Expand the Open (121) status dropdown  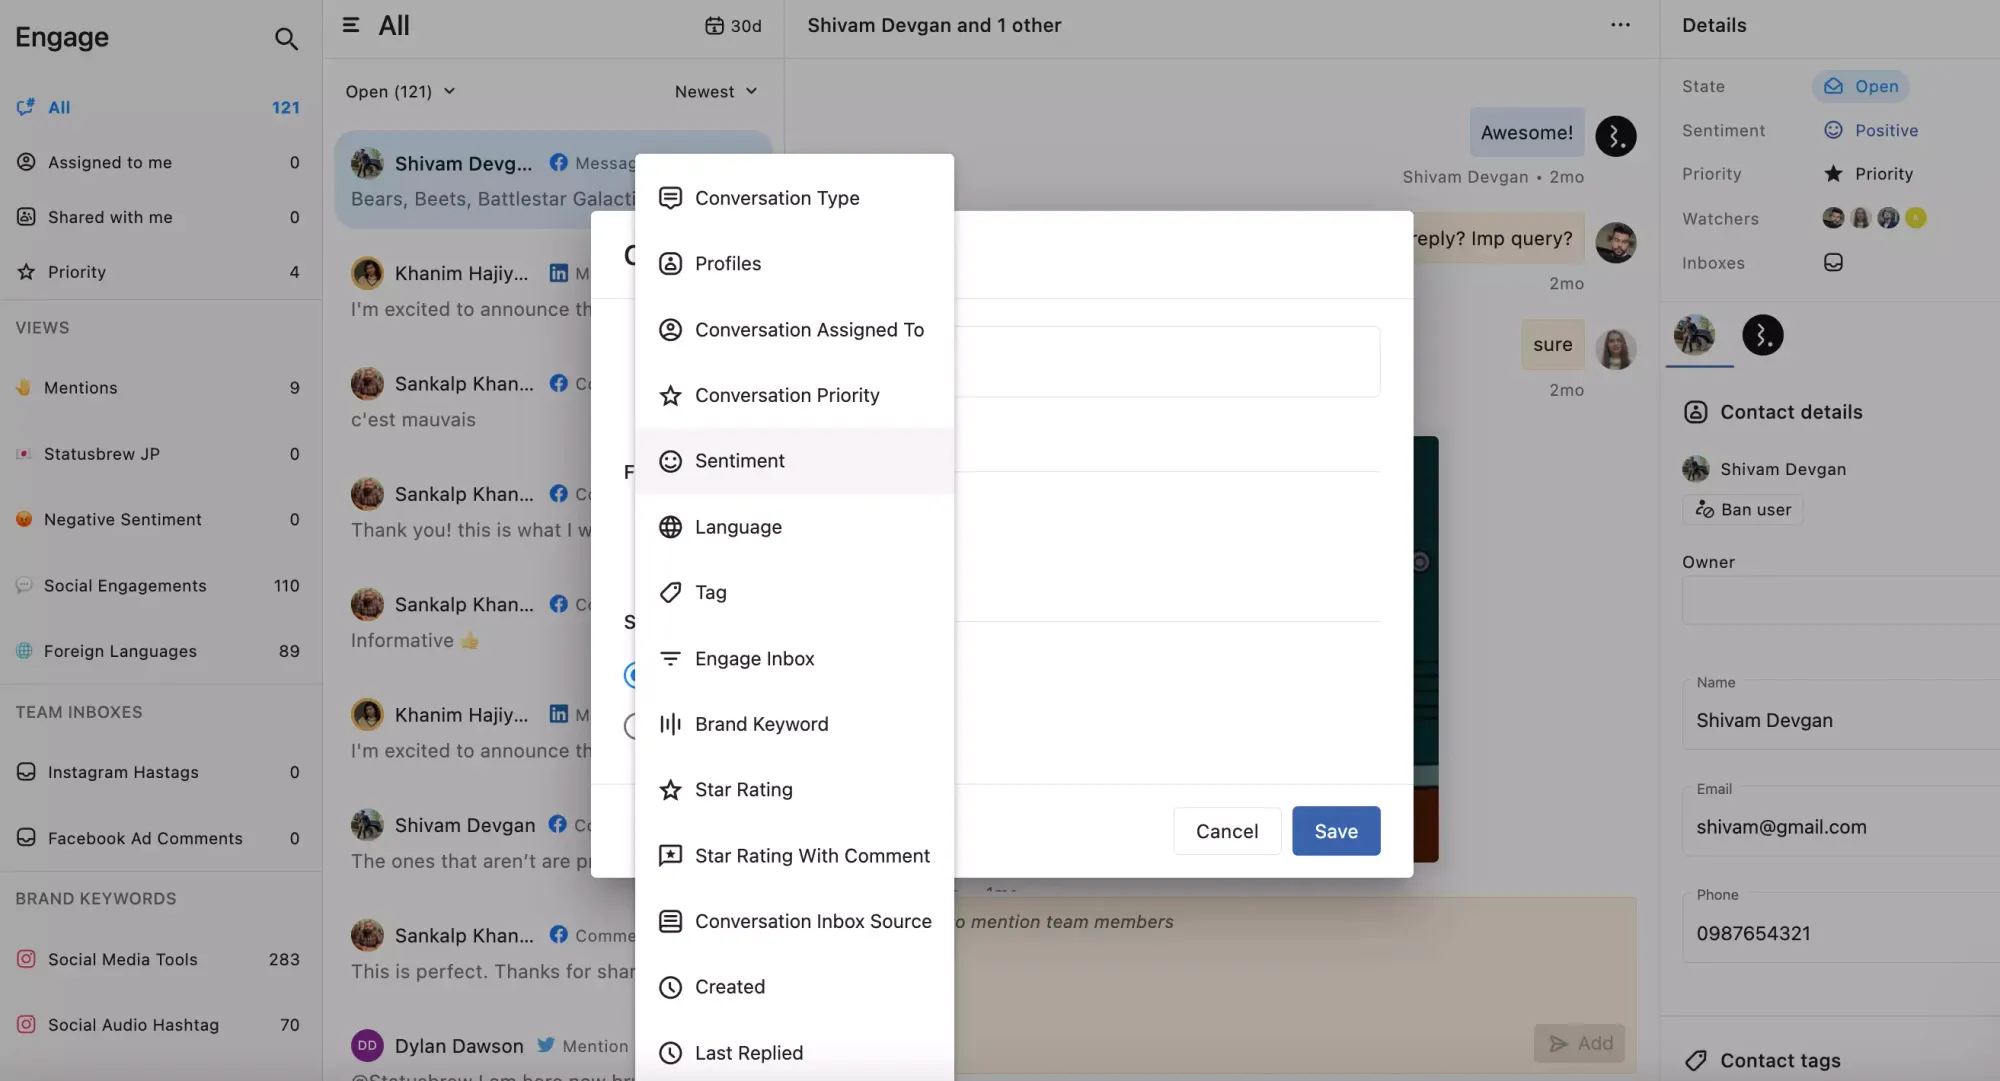point(400,92)
